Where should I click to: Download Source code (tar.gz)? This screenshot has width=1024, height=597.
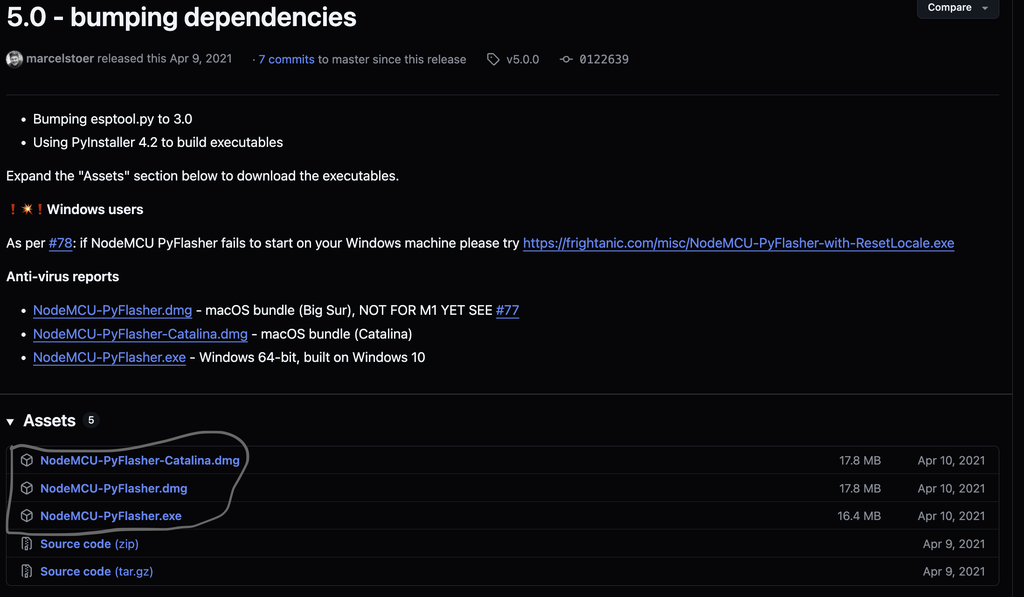click(96, 572)
